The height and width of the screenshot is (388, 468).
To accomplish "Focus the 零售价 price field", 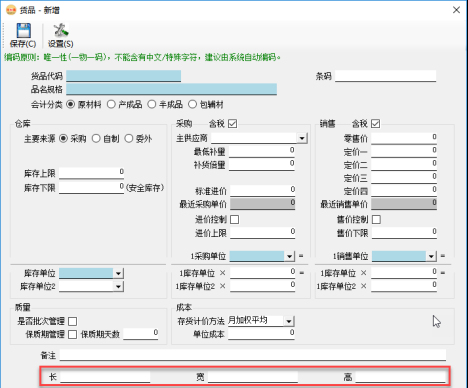I will click(x=404, y=138).
